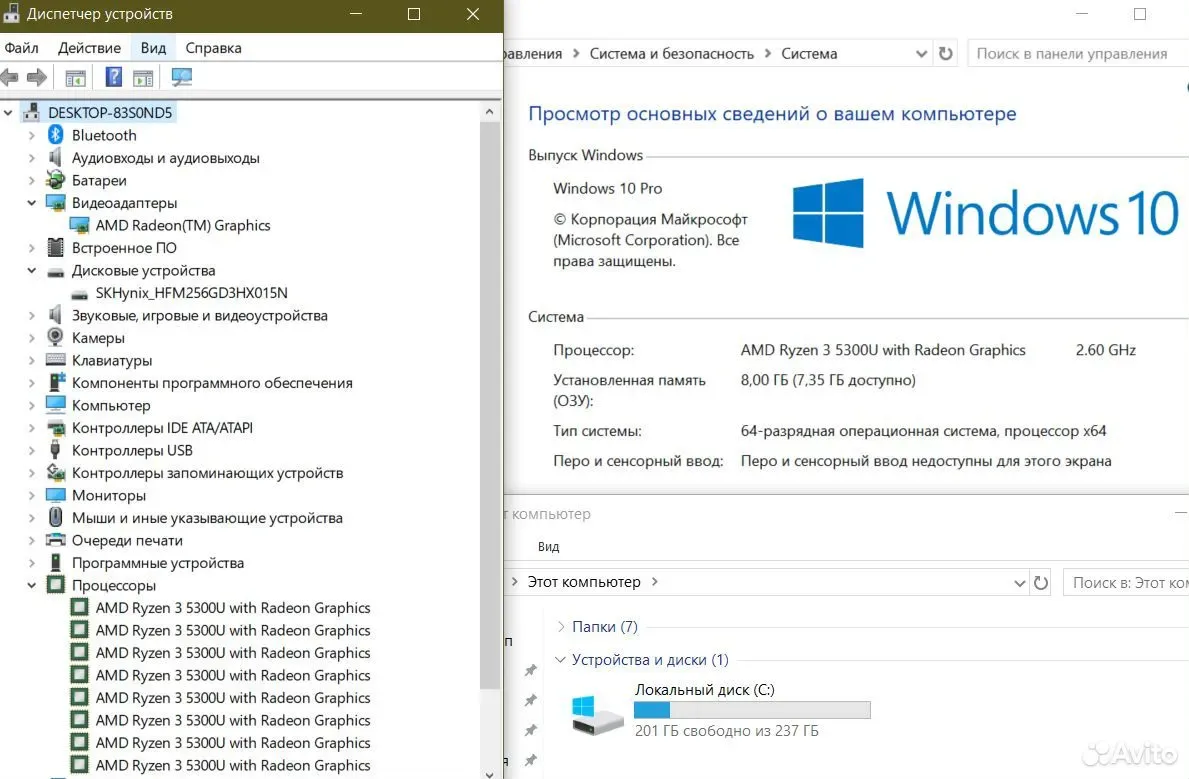Select the Камеры webcam icon
Image resolution: width=1189 pixels, height=779 pixels.
pos(55,338)
